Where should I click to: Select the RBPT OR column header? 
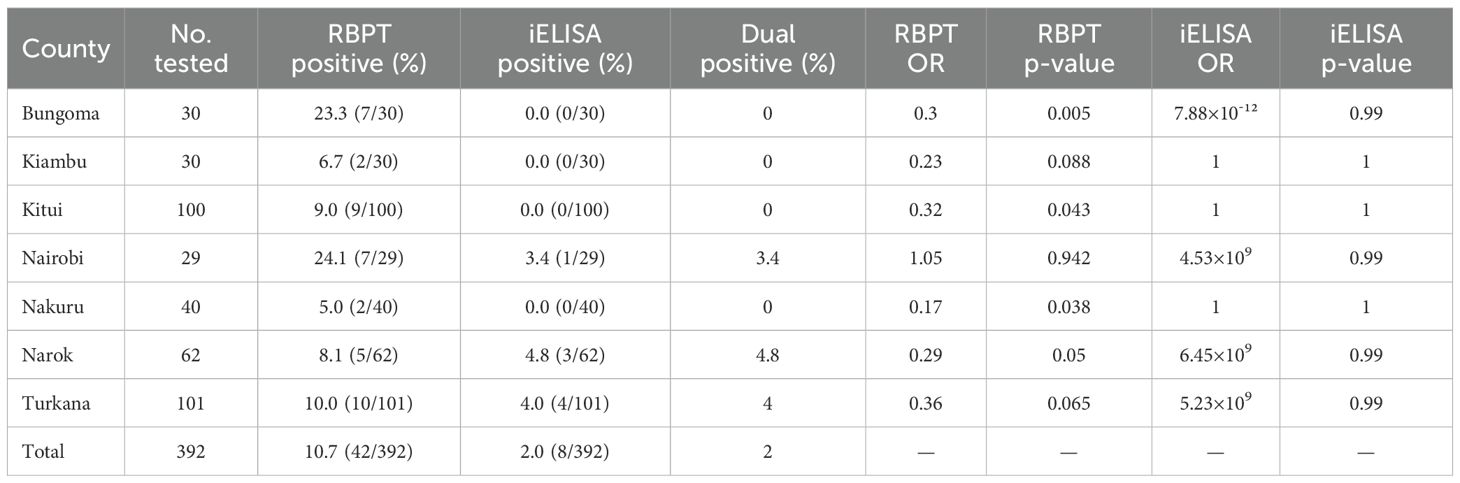pyautogui.click(x=925, y=48)
